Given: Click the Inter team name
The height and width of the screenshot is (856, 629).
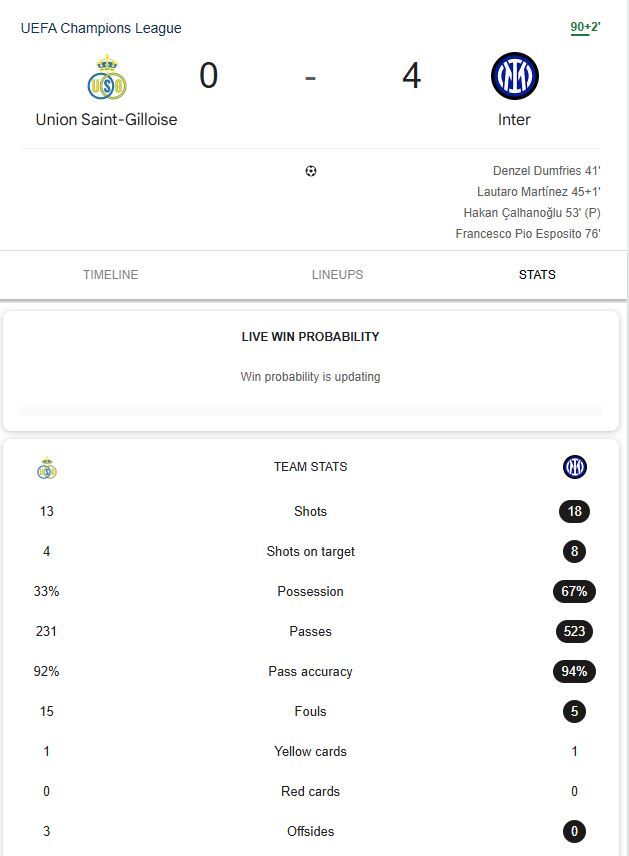Looking at the screenshot, I should click(x=514, y=119).
